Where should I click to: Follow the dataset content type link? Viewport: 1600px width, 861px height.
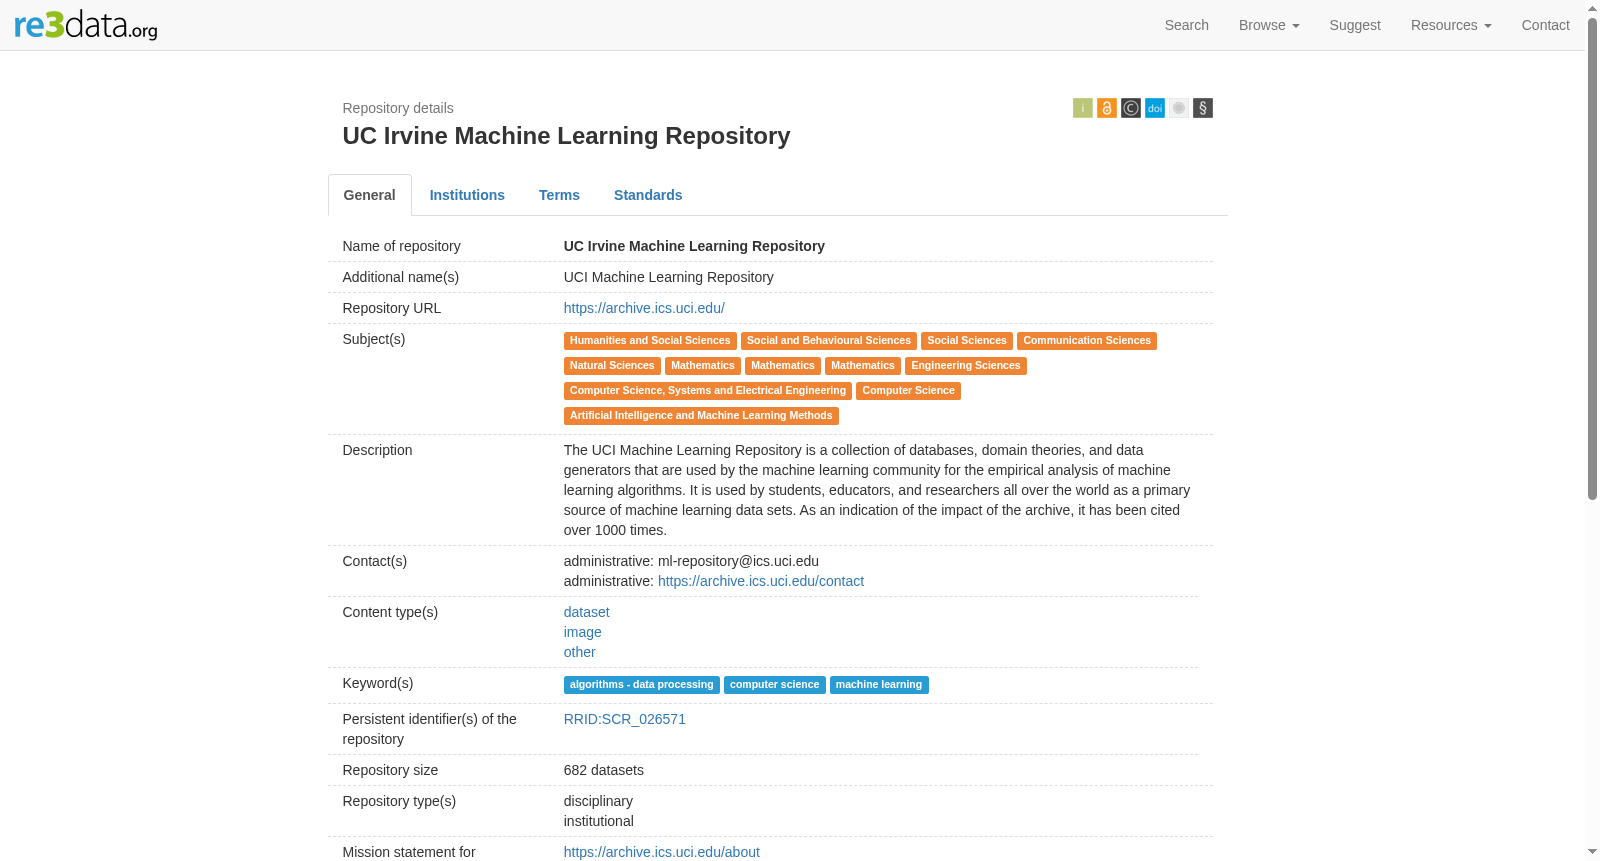(586, 612)
